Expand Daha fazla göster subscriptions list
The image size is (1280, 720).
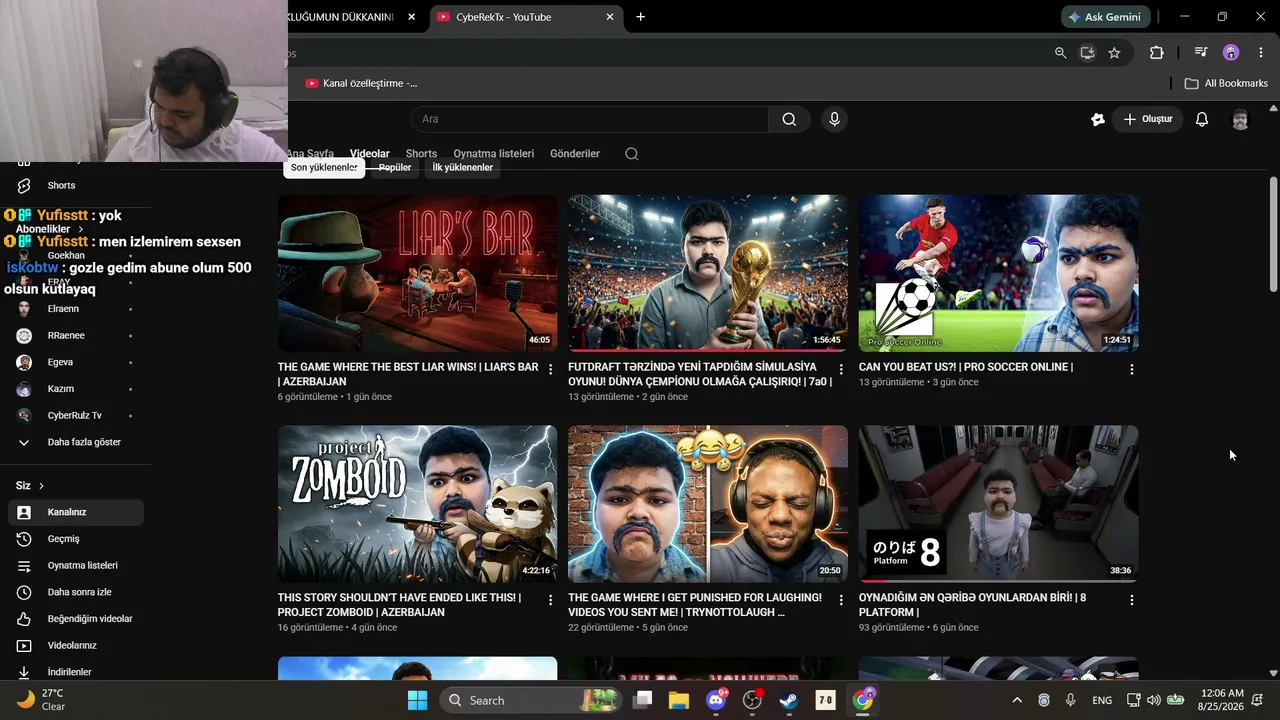click(x=76, y=442)
